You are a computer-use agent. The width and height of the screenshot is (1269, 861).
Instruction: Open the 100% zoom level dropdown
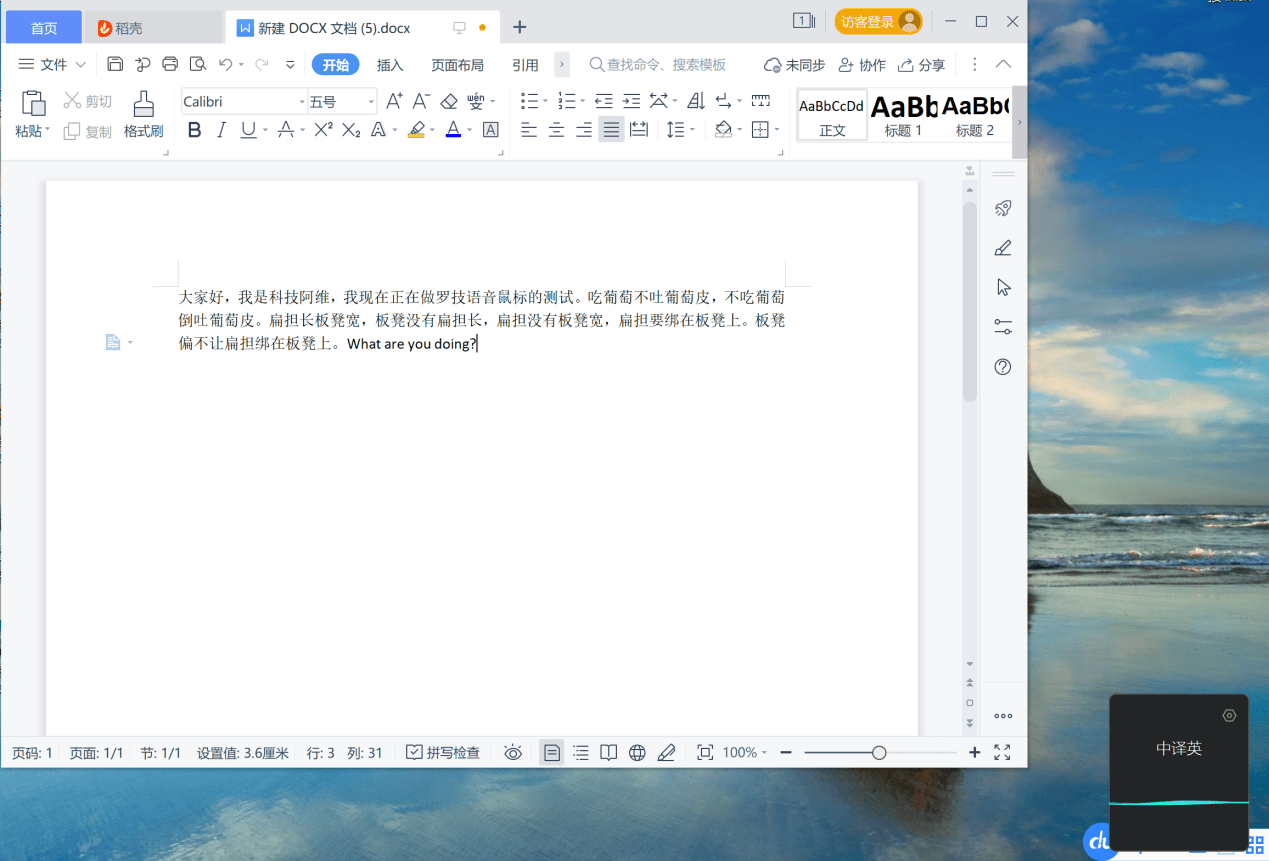click(745, 753)
